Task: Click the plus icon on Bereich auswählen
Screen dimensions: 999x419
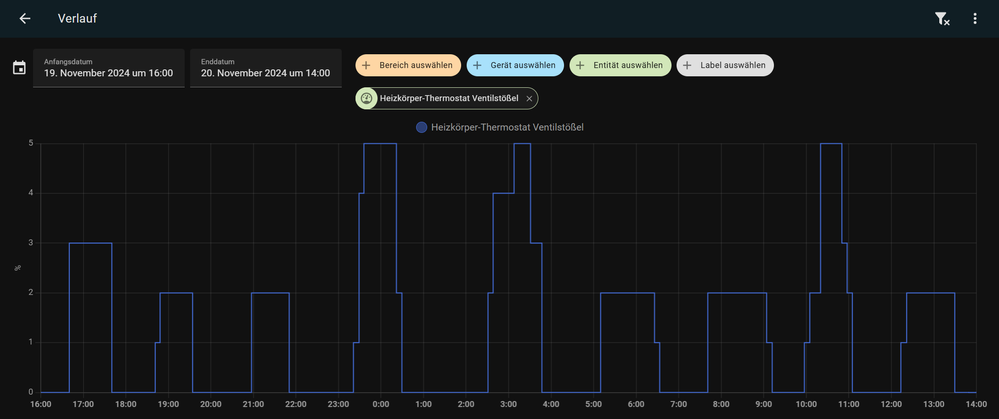Action: 367,65
